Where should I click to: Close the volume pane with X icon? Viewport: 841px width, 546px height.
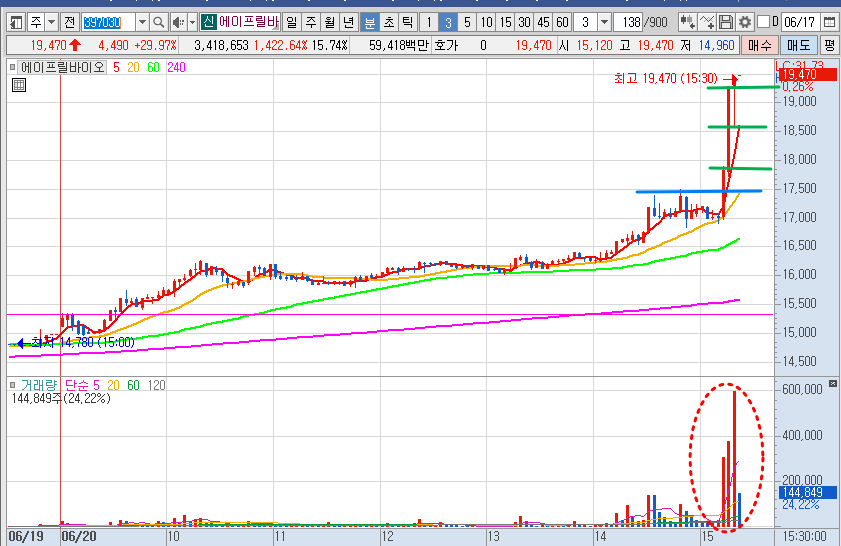pos(832,383)
